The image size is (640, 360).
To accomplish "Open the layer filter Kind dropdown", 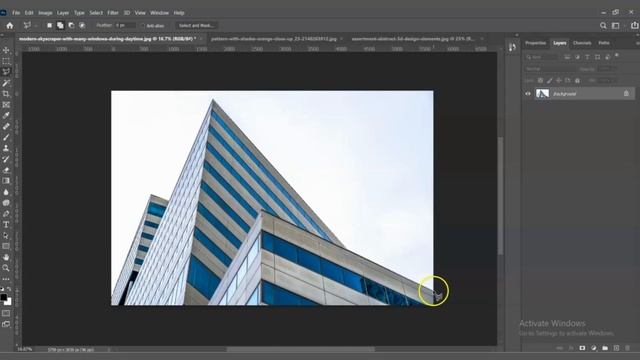I will [x=542, y=57].
